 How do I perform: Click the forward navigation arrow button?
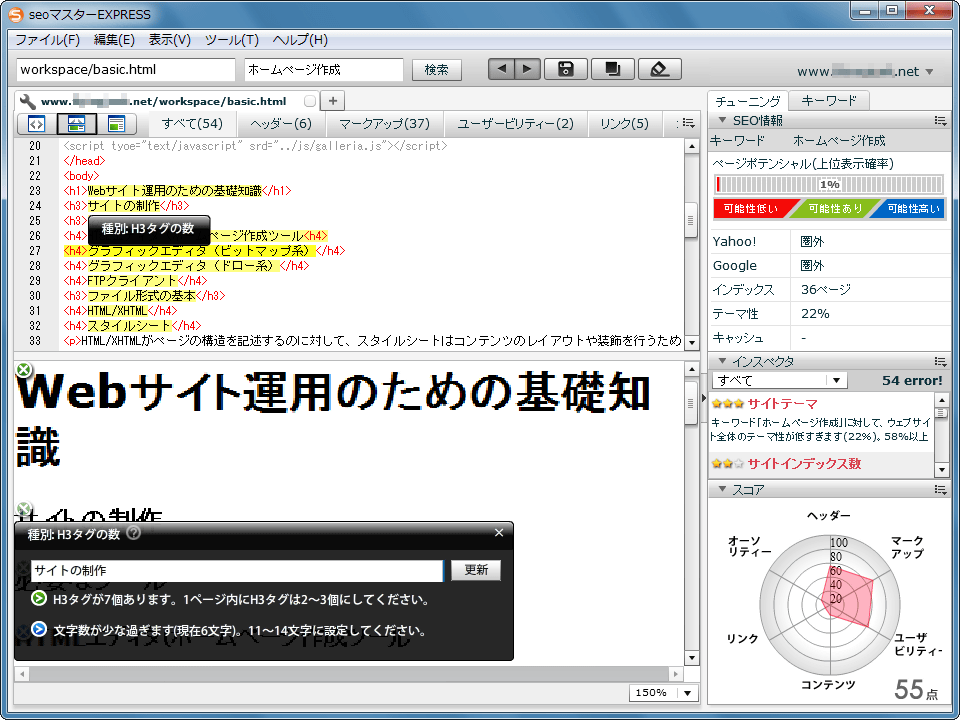coord(527,69)
